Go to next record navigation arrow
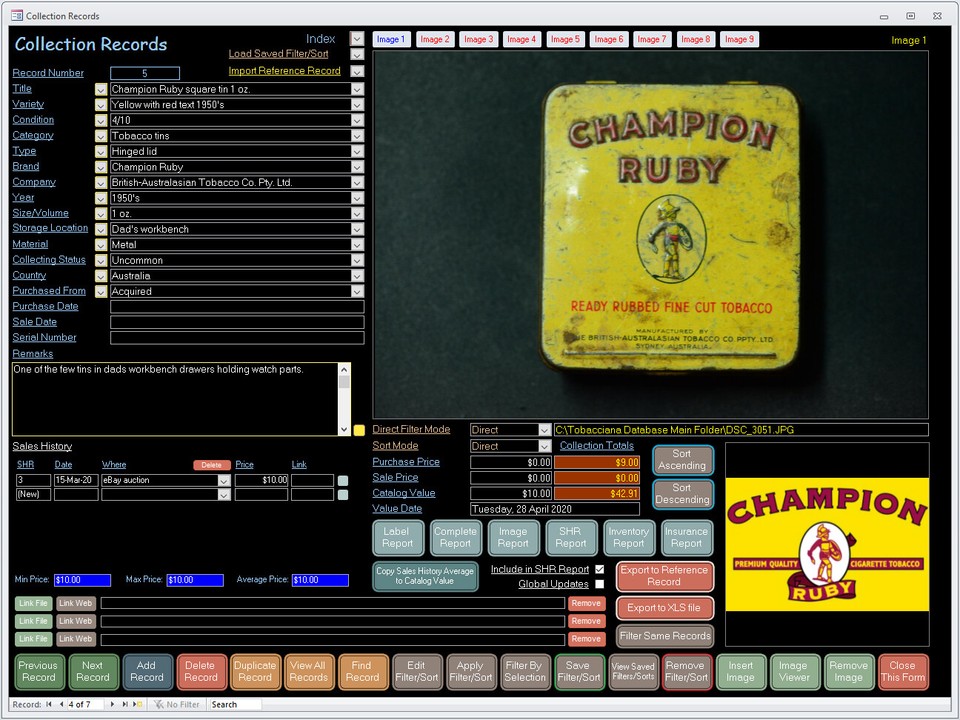This screenshot has height=720, width=960. tap(112, 705)
